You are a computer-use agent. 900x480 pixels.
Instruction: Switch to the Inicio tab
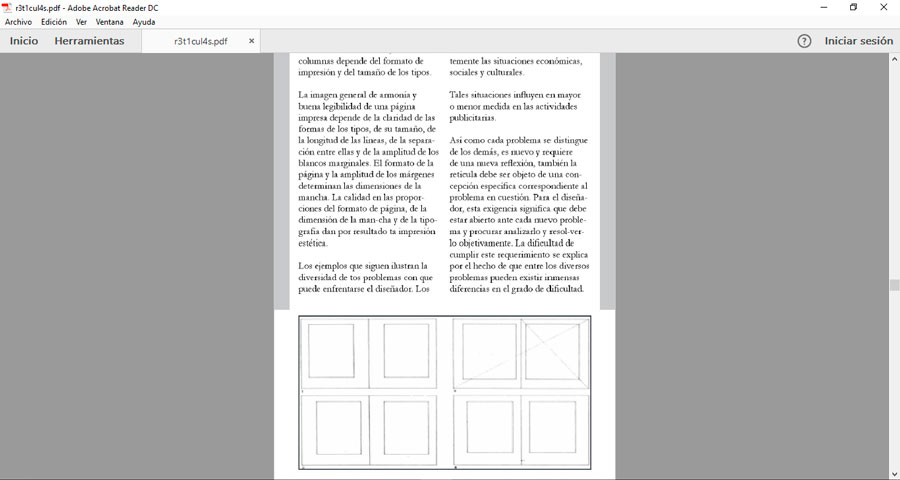pyautogui.click(x=24, y=41)
